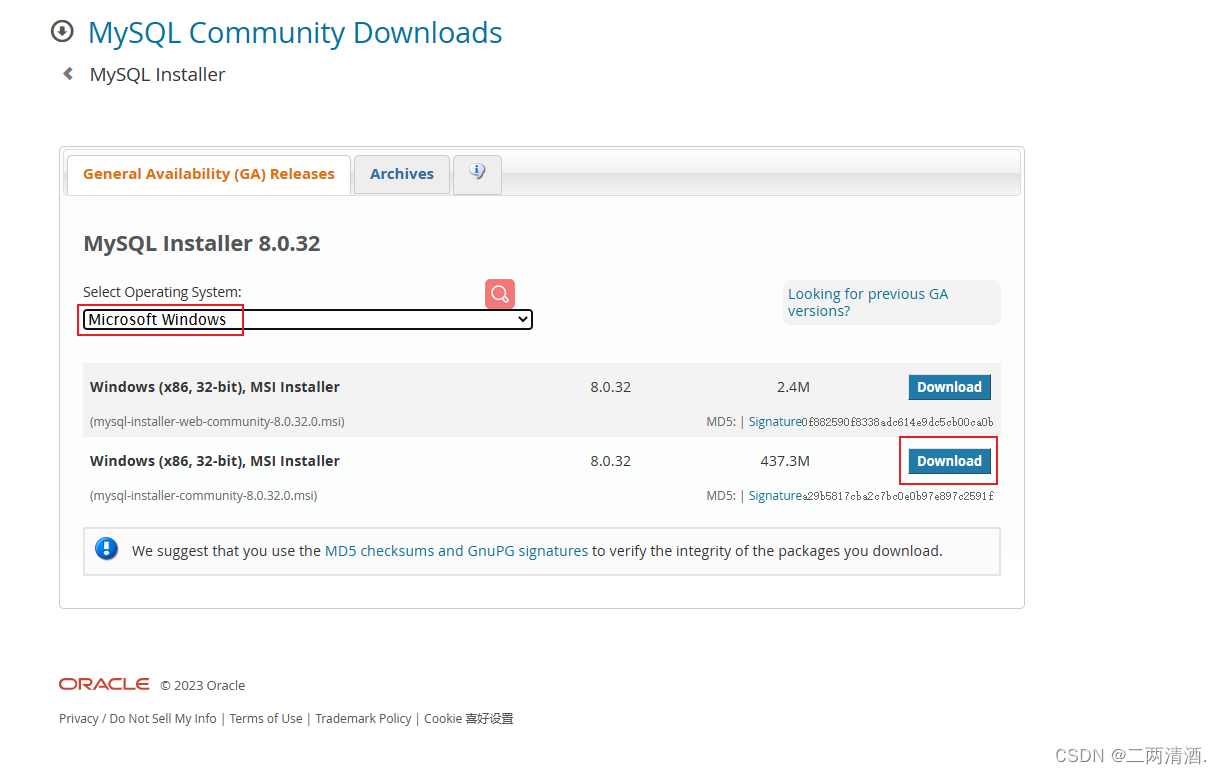This screenshot has width=1221, height=774.
Task: Click the 437.3M file size value
Action: point(785,461)
